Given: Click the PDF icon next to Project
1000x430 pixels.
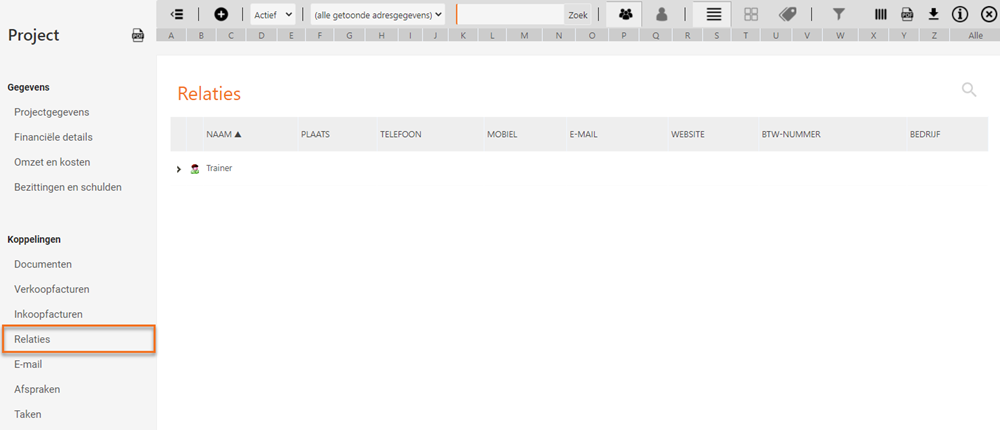Looking at the screenshot, I should 138,36.
